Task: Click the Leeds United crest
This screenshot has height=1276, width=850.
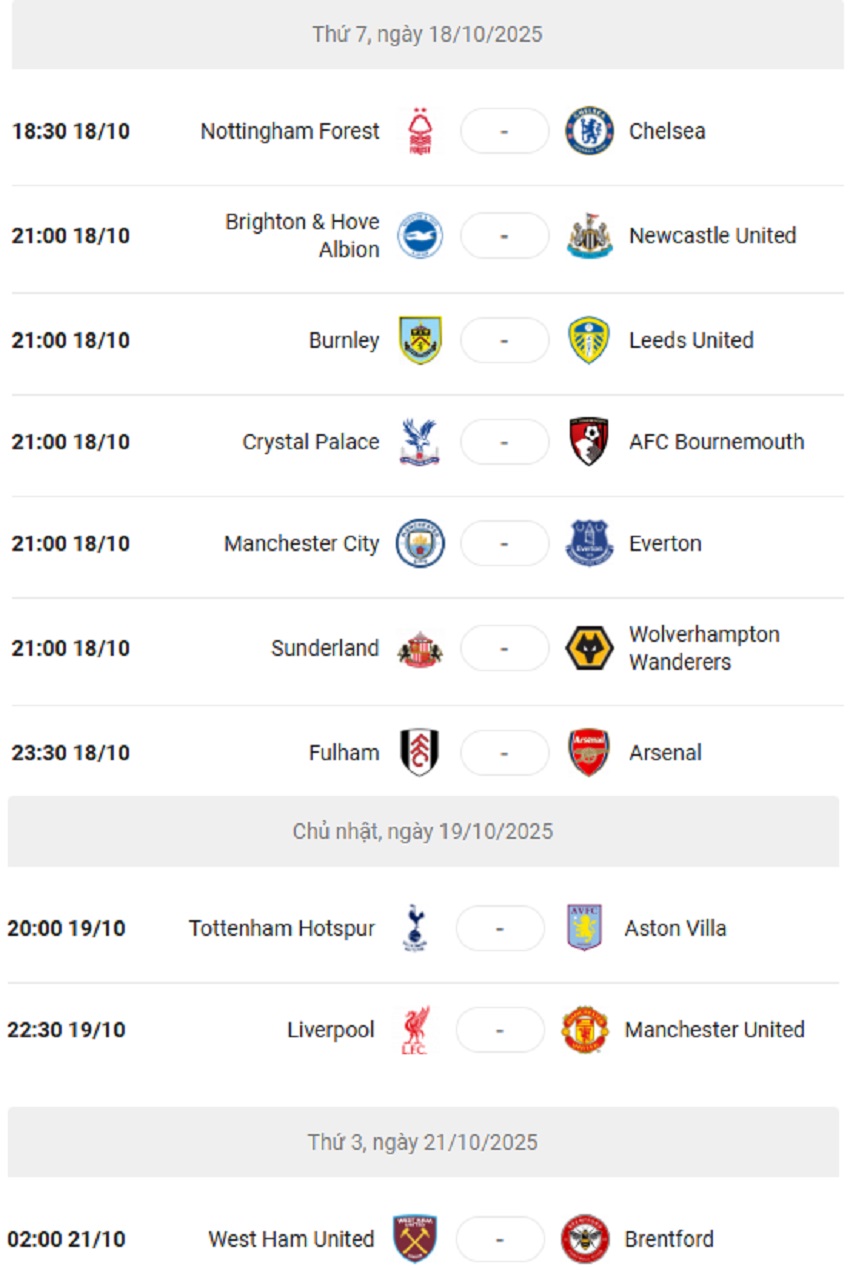Action: click(589, 340)
